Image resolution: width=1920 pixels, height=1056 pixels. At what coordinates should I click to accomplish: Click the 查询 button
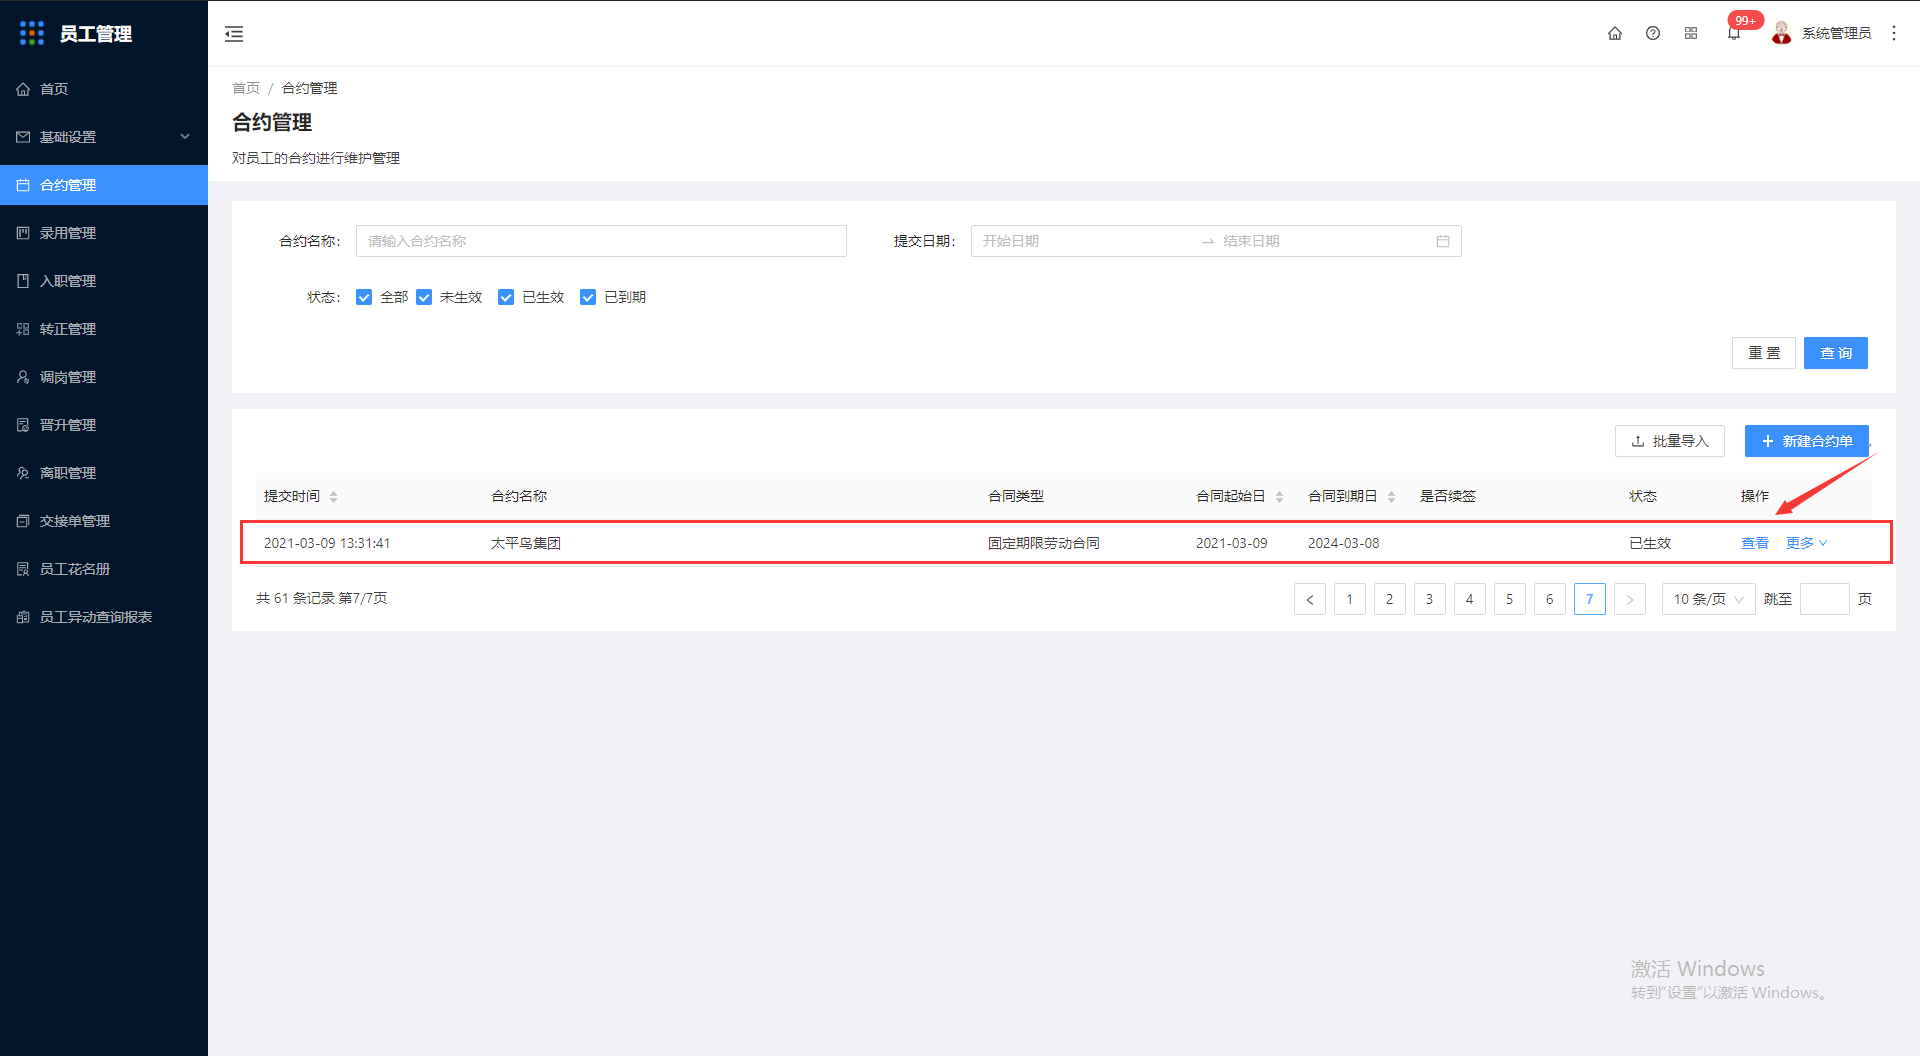pos(1836,353)
